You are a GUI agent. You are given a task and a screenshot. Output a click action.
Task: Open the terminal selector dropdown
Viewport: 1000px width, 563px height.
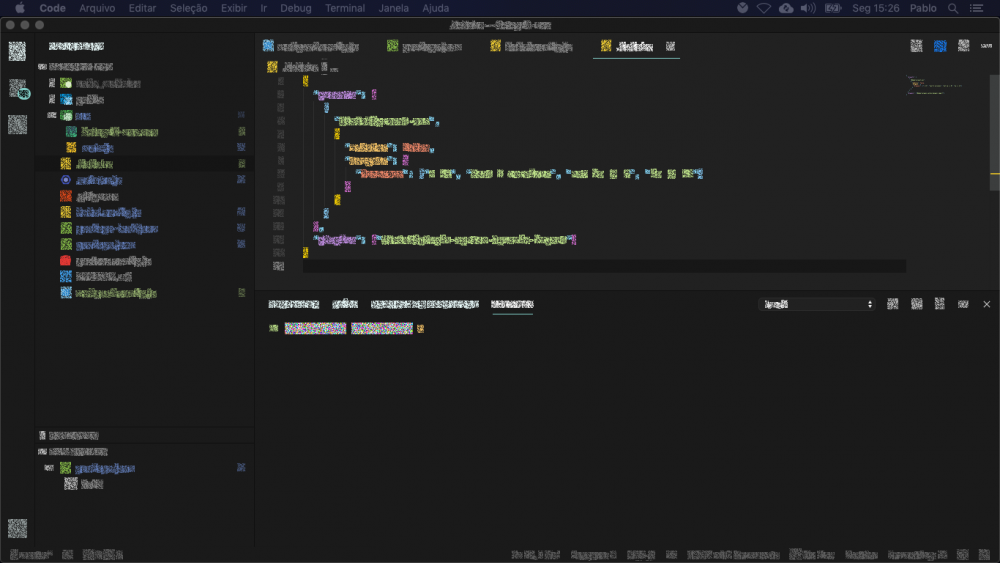(x=816, y=304)
